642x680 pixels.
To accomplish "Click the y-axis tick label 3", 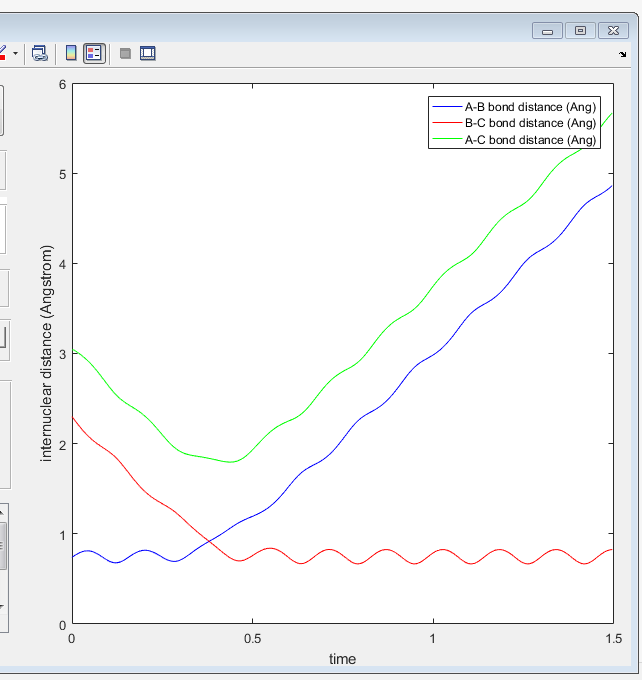I will pyautogui.click(x=63, y=354).
